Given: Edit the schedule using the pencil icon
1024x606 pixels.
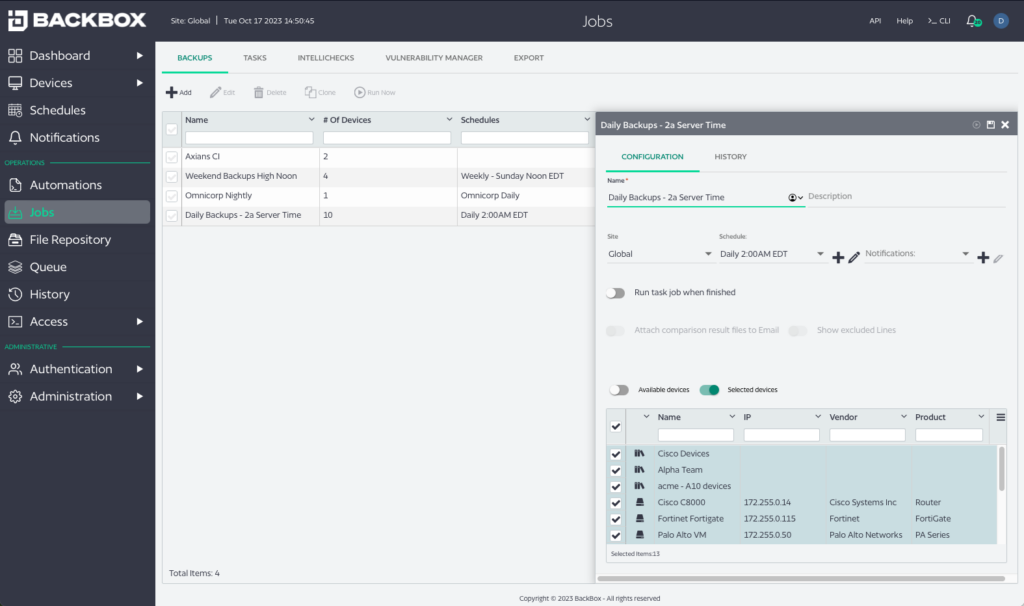Looking at the screenshot, I should [853, 257].
